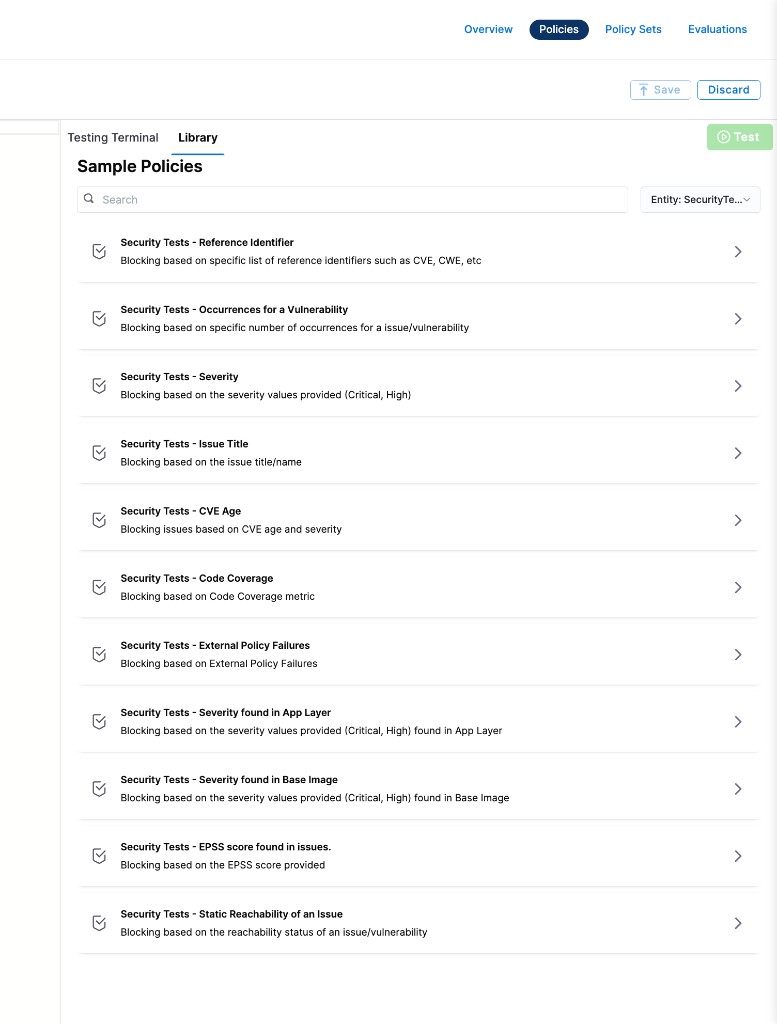This screenshot has width=777, height=1024.
Task: Switch to the Testing Terminal tab
Action: 113,137
